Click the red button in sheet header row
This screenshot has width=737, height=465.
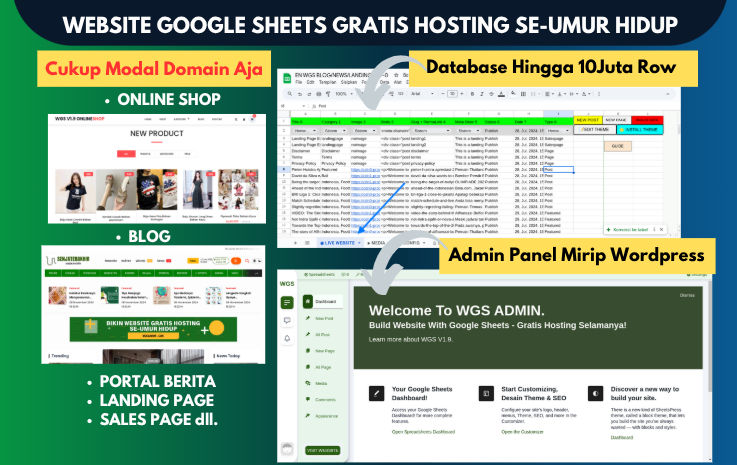click(x=647, y=120)
